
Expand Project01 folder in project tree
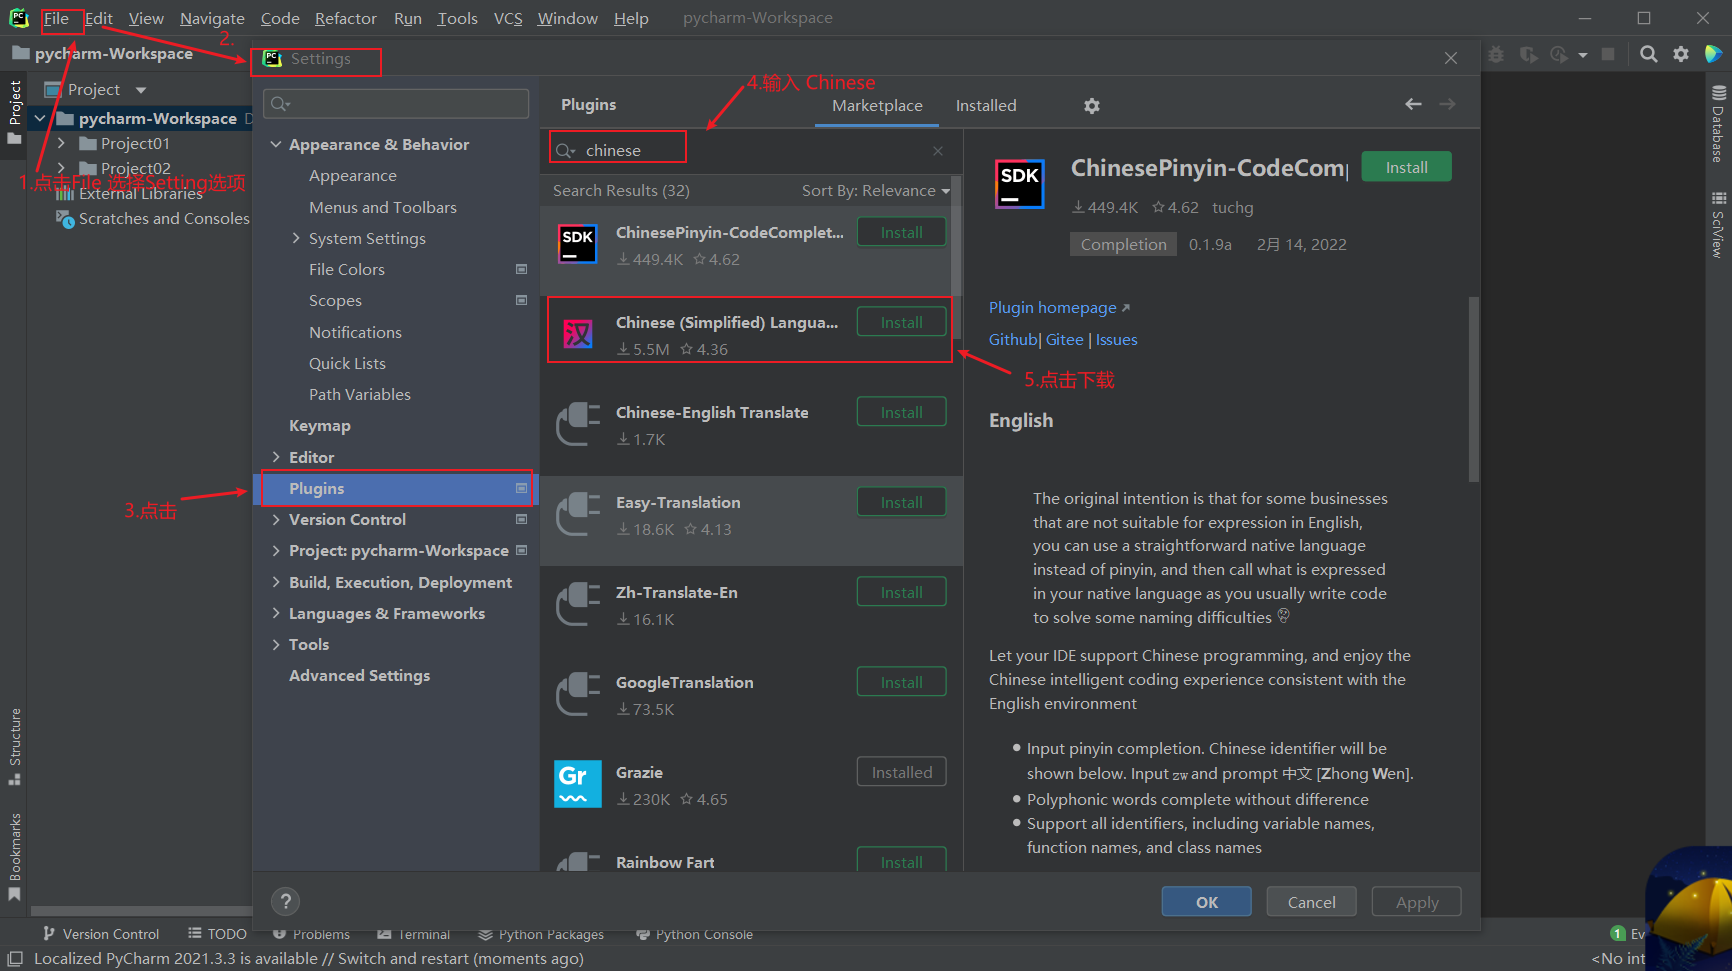(61, 143)
